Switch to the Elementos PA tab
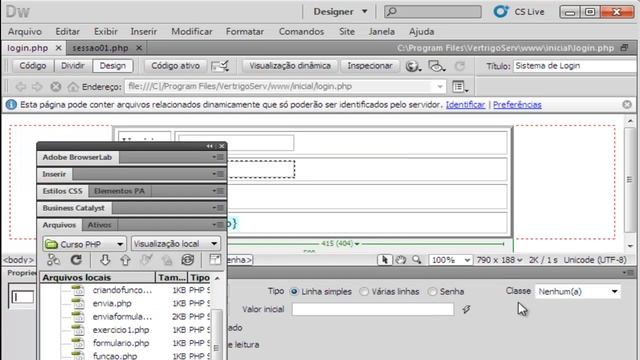Screen dimensions: 640x360 119,191
